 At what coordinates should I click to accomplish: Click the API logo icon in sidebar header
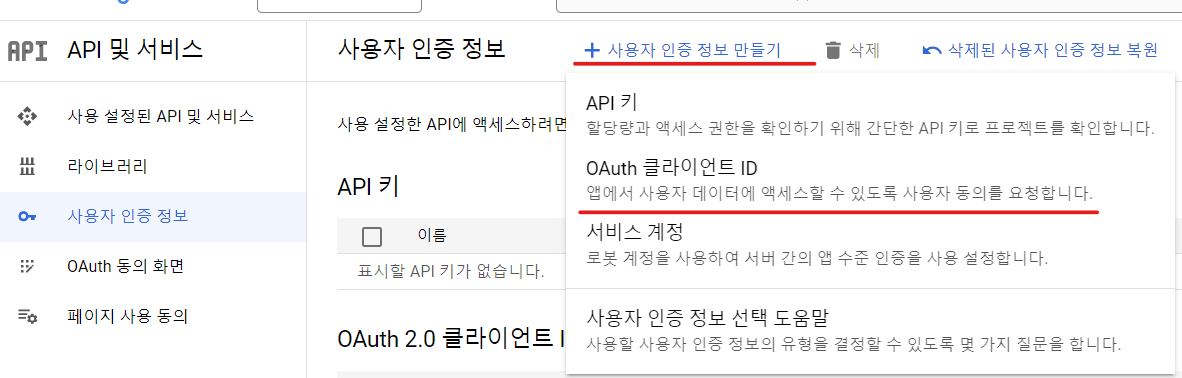pos(27,51)
